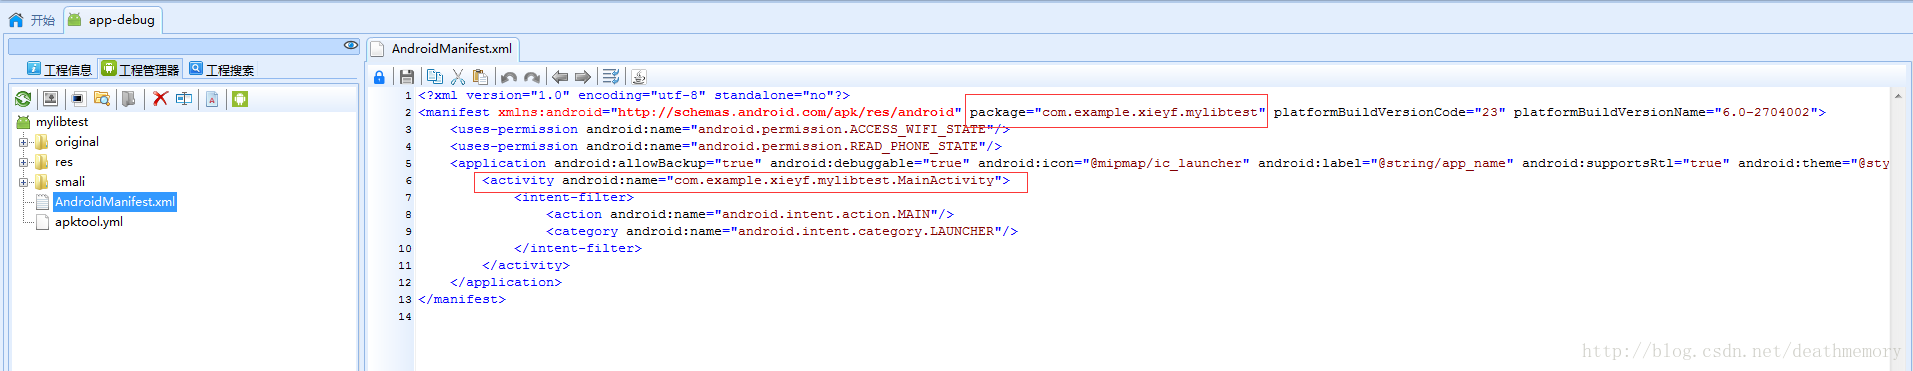Select the original folder in the tree

click(x=77, y=142)
